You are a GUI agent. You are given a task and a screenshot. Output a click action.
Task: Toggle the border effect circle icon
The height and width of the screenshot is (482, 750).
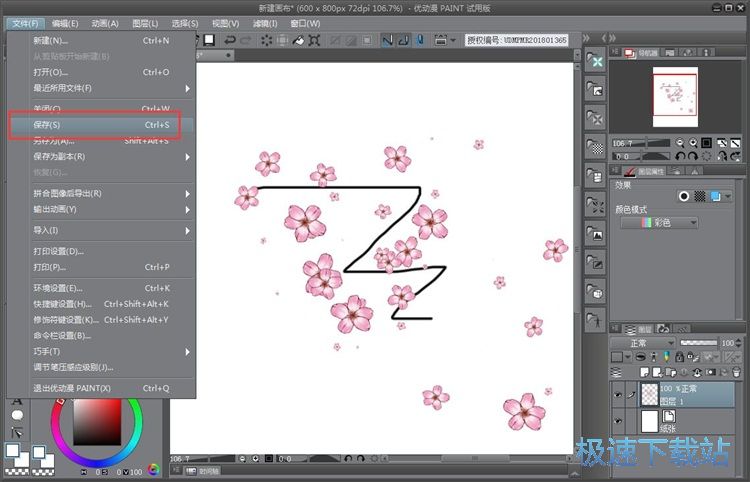[685, 197]
